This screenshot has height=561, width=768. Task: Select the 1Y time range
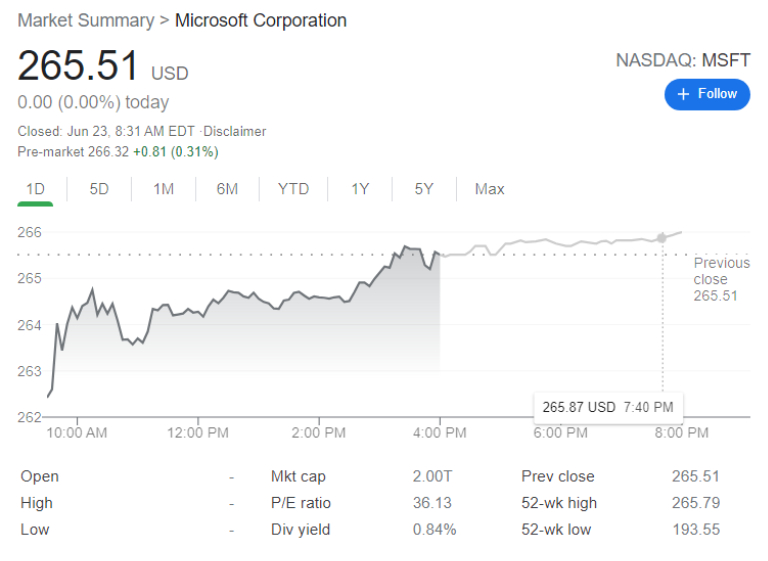(360, 189)
